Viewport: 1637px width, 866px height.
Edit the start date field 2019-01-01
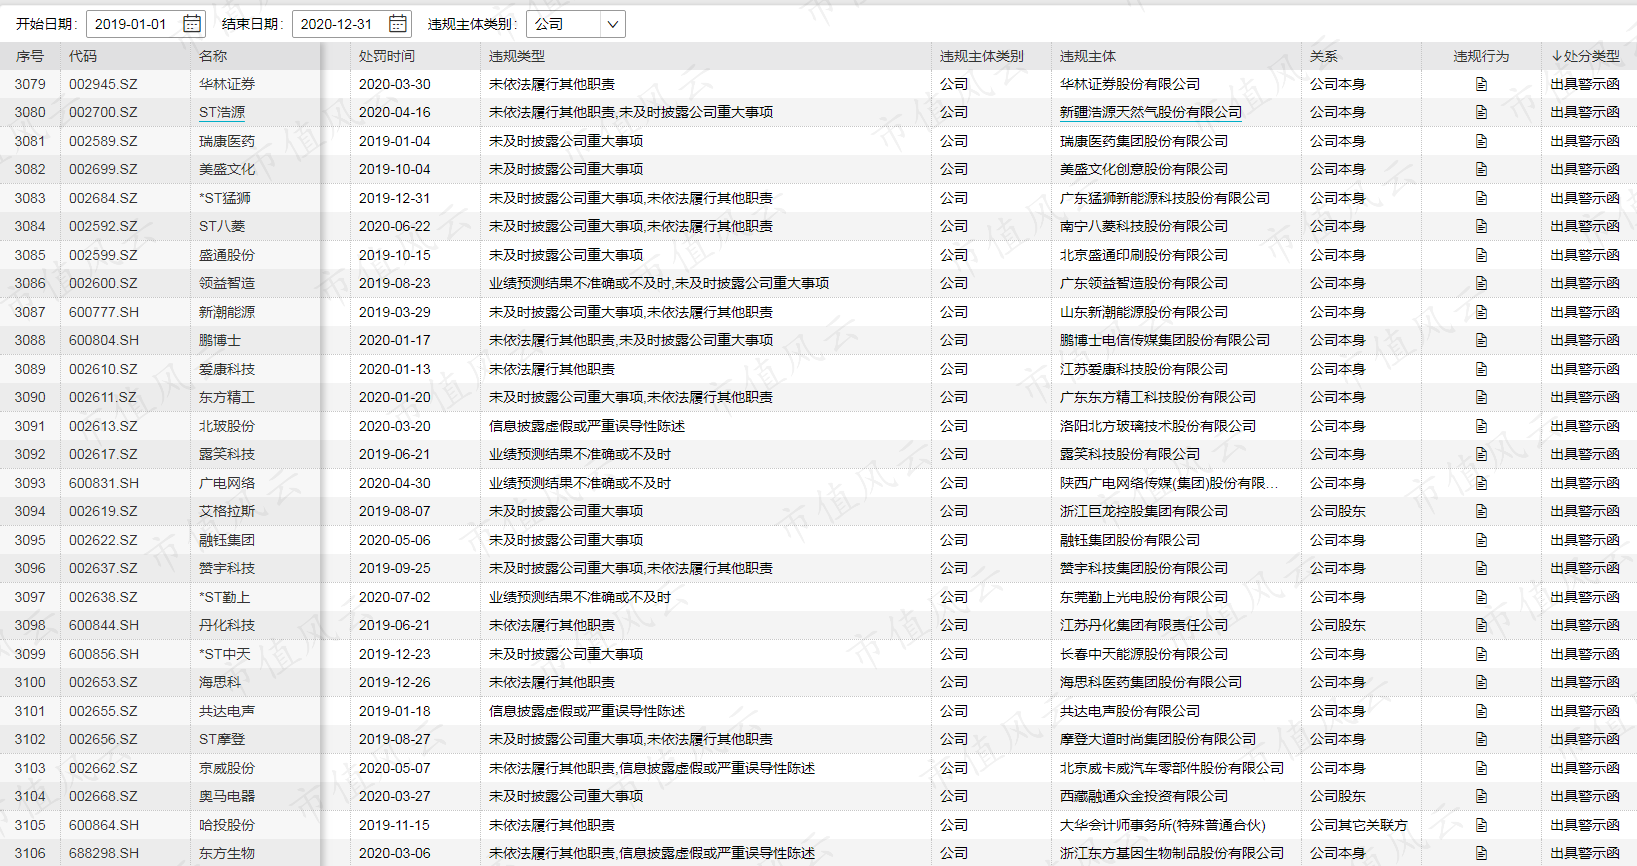(131, 24)
